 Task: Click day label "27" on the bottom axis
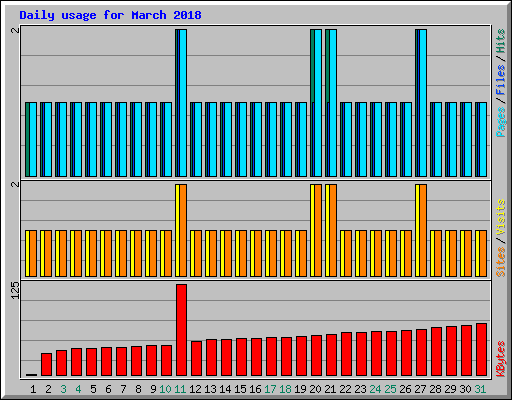coord(420,389)
